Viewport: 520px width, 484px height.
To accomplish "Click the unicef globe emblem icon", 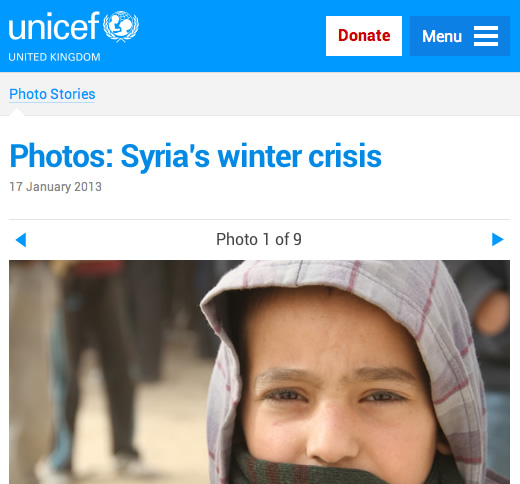I will pos(121,27).
